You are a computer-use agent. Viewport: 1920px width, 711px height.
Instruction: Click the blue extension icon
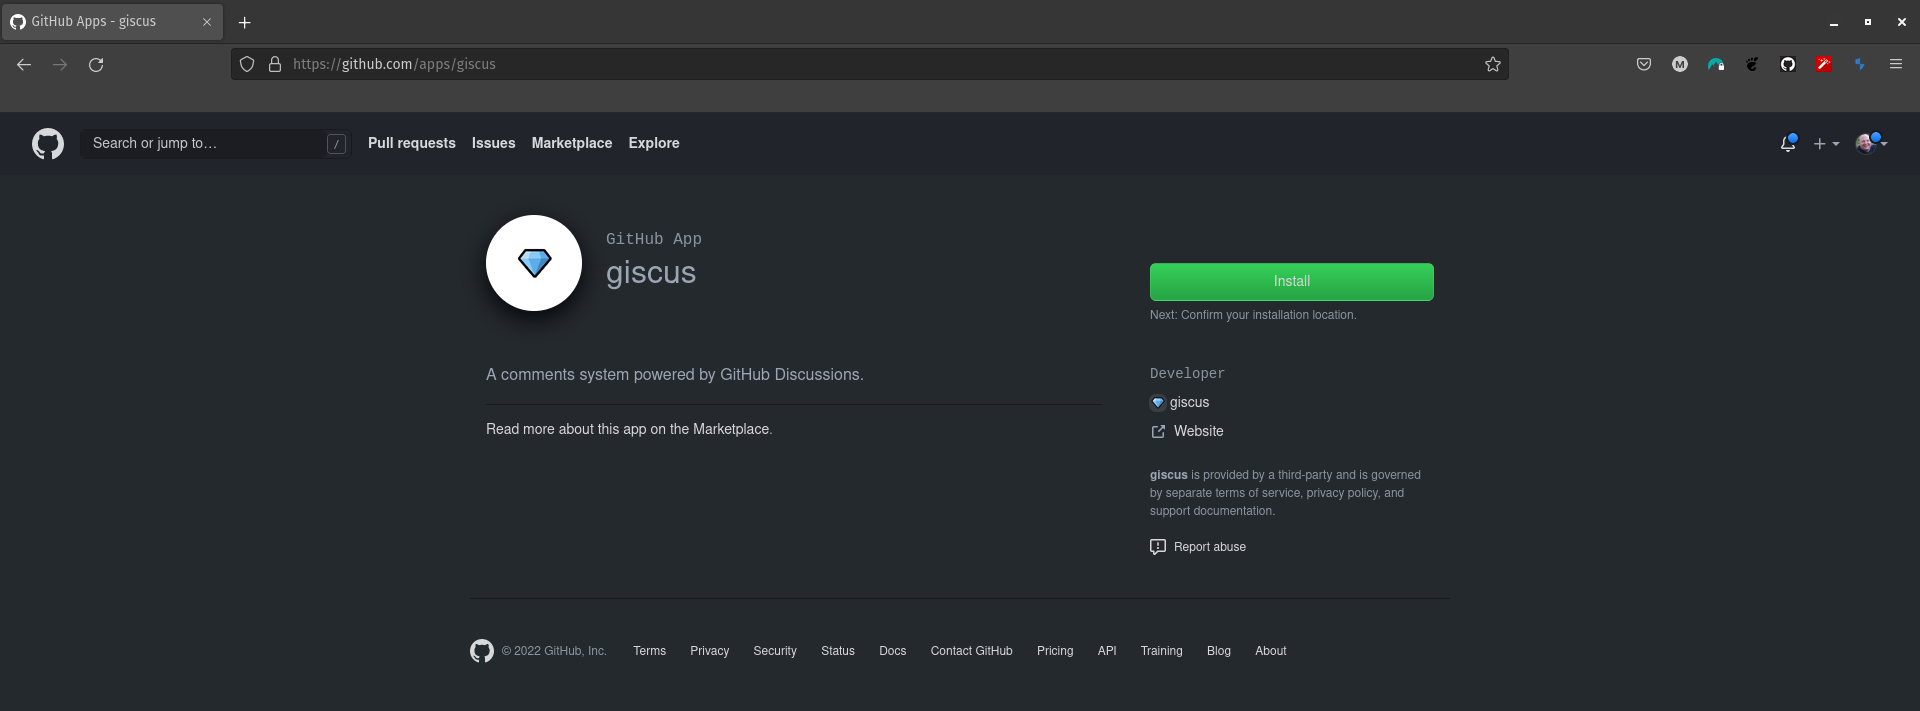point(1860,64)
